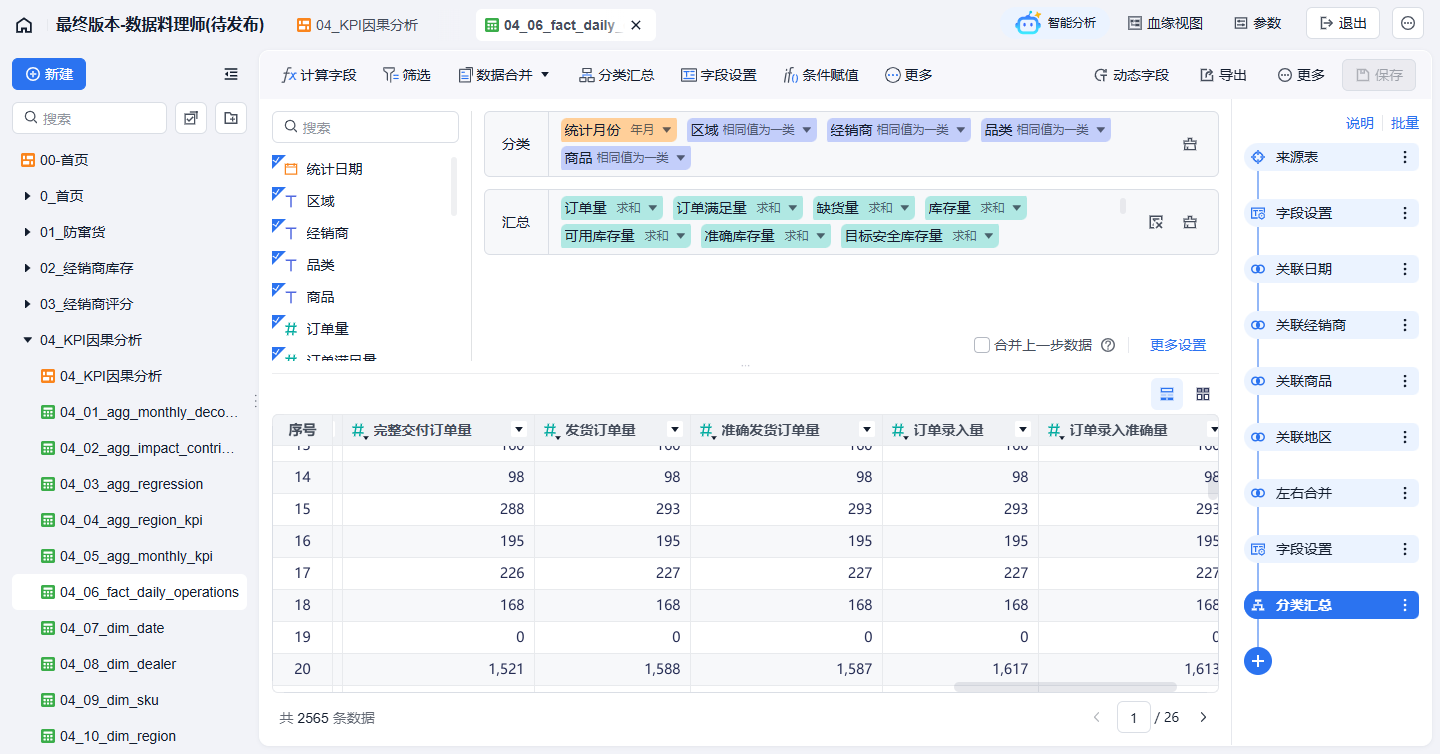Switch to list table view icon
The height and width of the screenshot is (754, 1440).
pos(1167,394)
